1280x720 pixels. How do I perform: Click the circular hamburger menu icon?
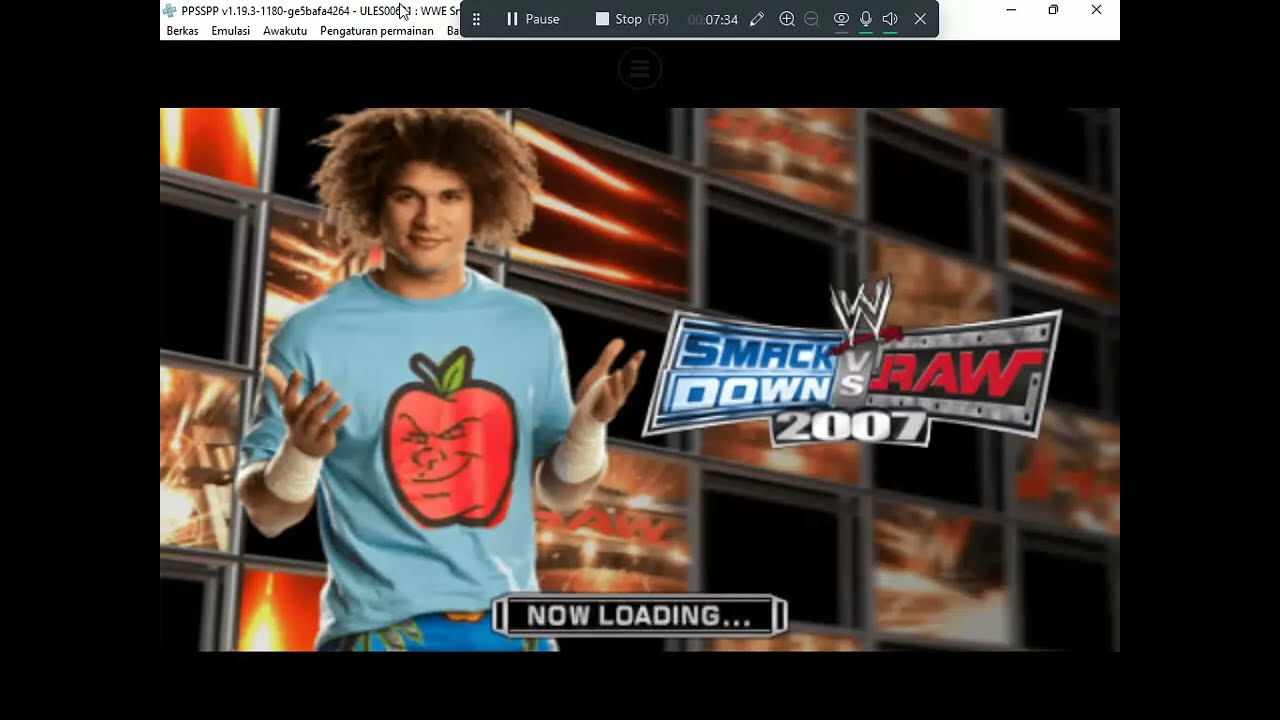click(x=640, y=69)
